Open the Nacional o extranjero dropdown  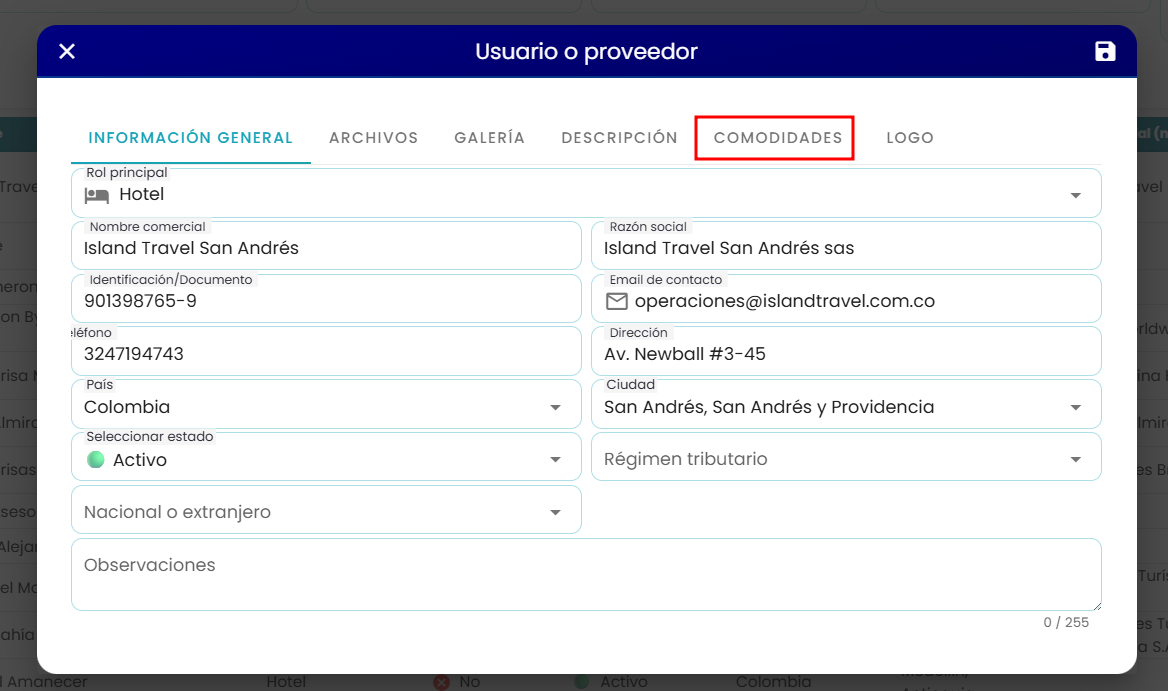(x=326, y=510)
